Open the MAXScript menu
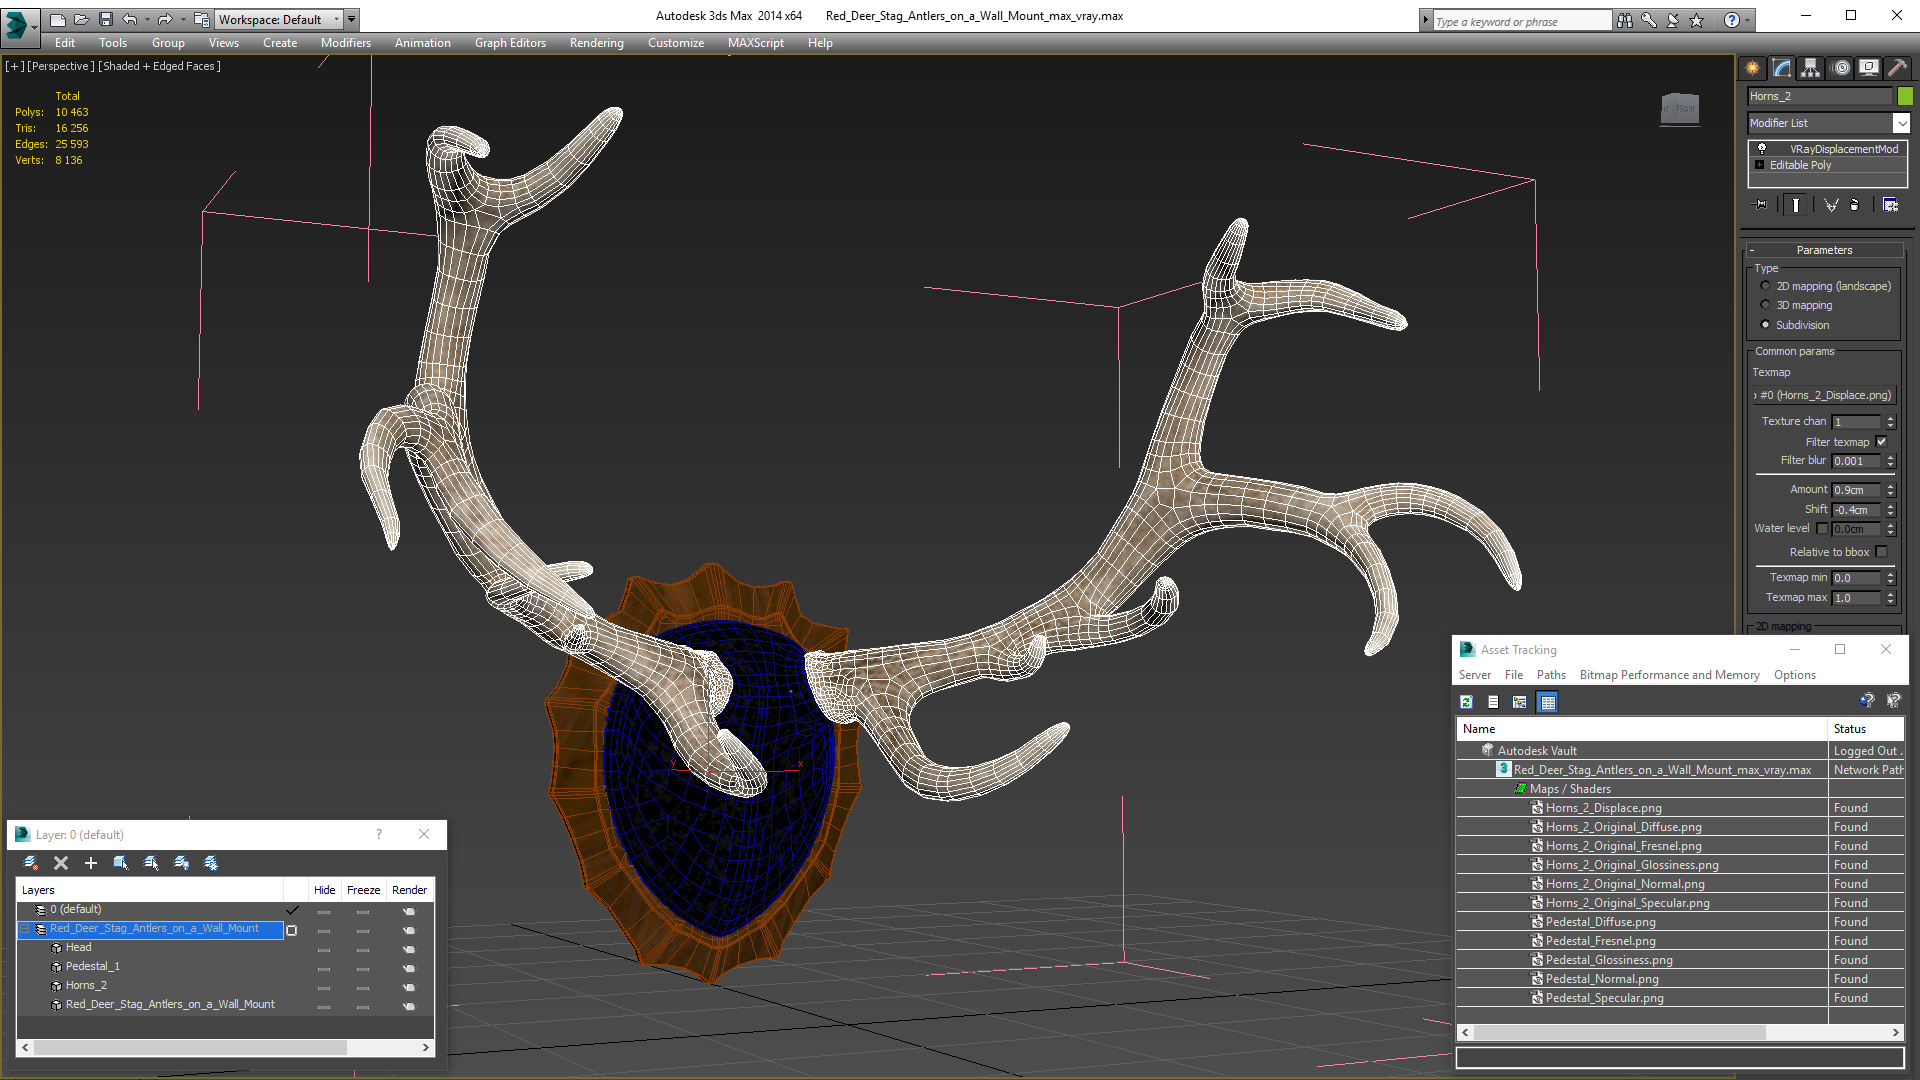1920x1080 pixels. click(756, 43)
